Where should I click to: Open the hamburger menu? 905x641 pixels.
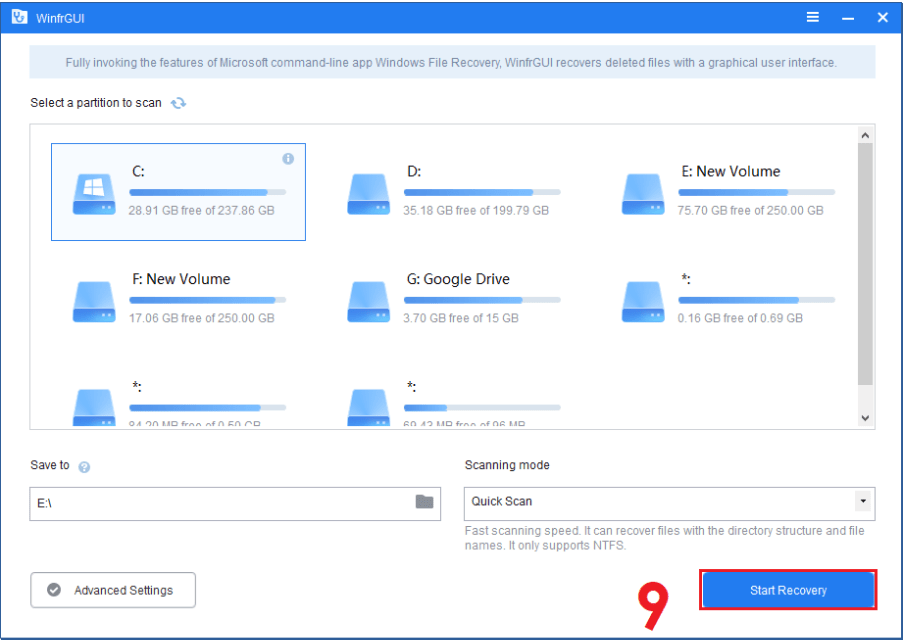coord(813,17)
